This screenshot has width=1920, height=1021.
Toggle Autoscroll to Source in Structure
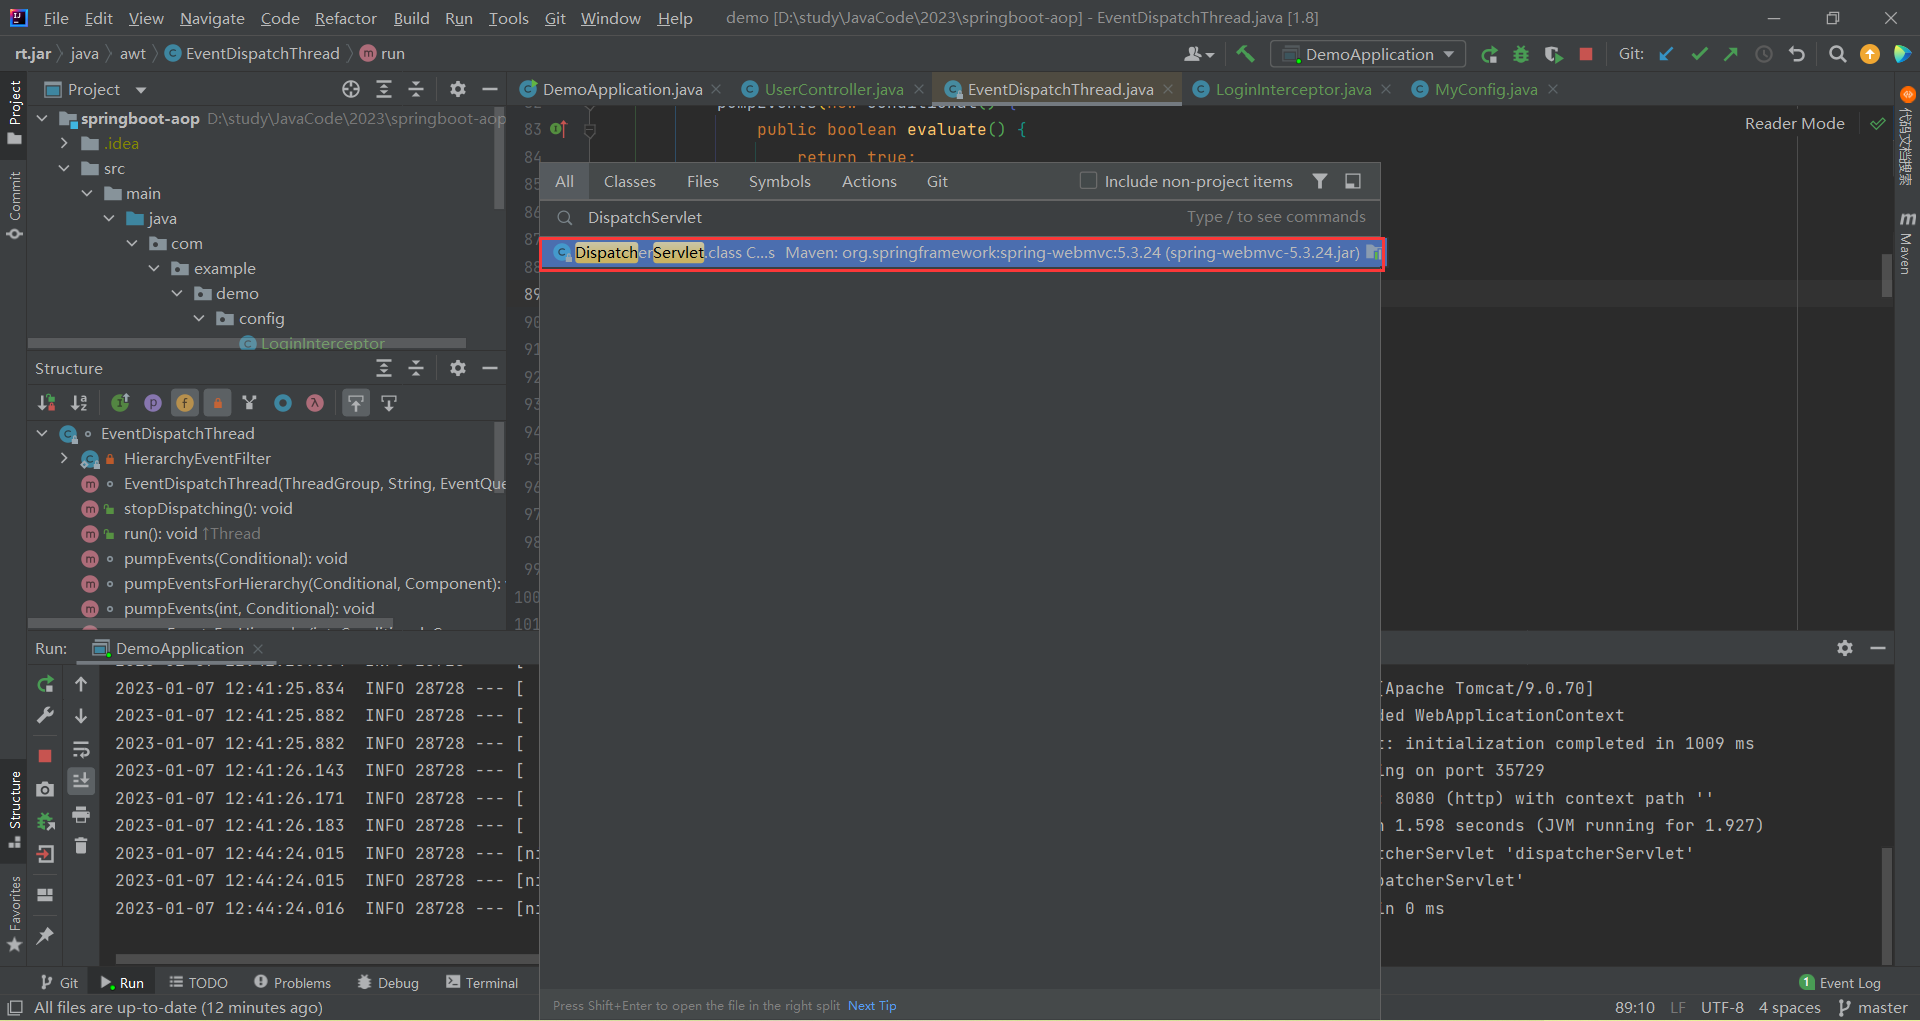(x=356, y=403)
